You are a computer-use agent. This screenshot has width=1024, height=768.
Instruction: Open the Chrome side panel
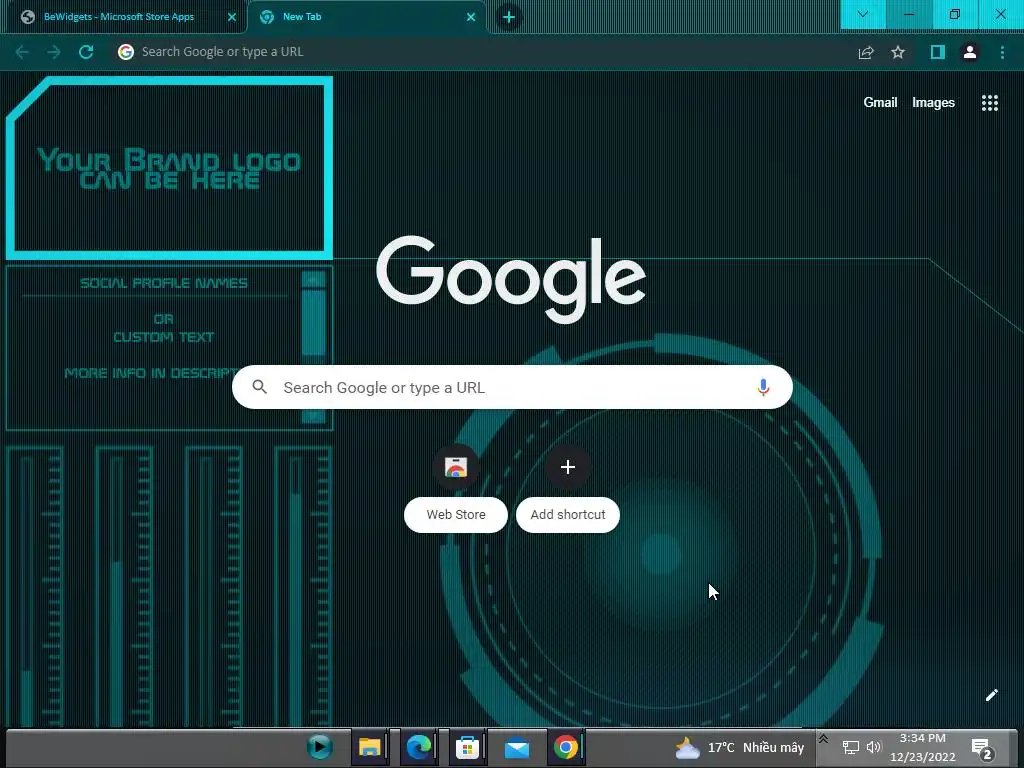point(938,52)
